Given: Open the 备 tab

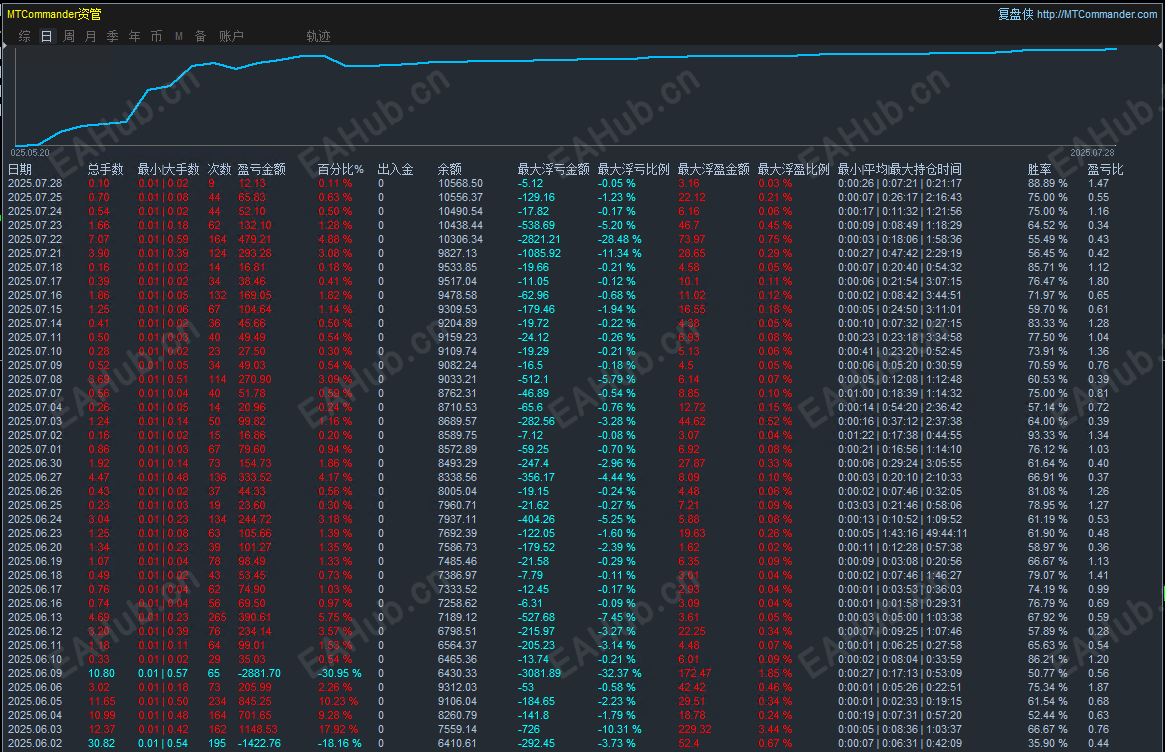Looking at the screenshot, I should pyautogui.click(x=201, y=36).
